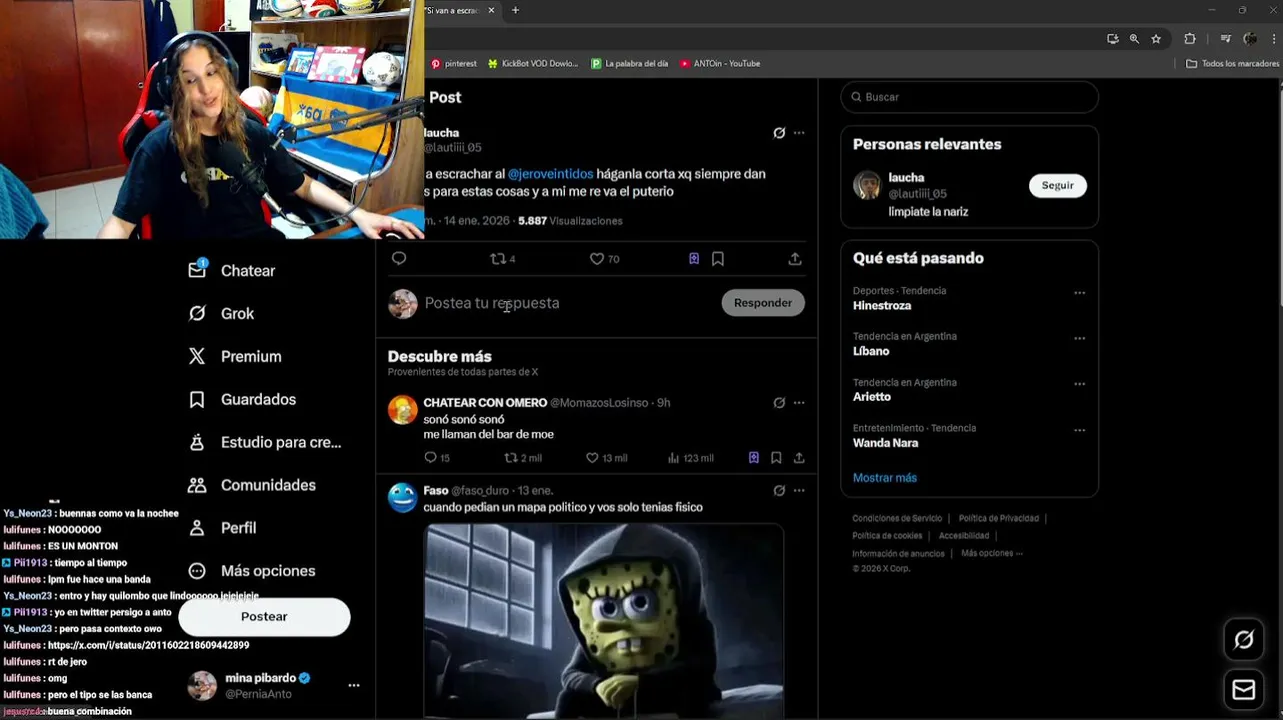Screen dimensions: 1283x720
Task: Click Mostrar más under trends
Action: (x=885, y=478)
